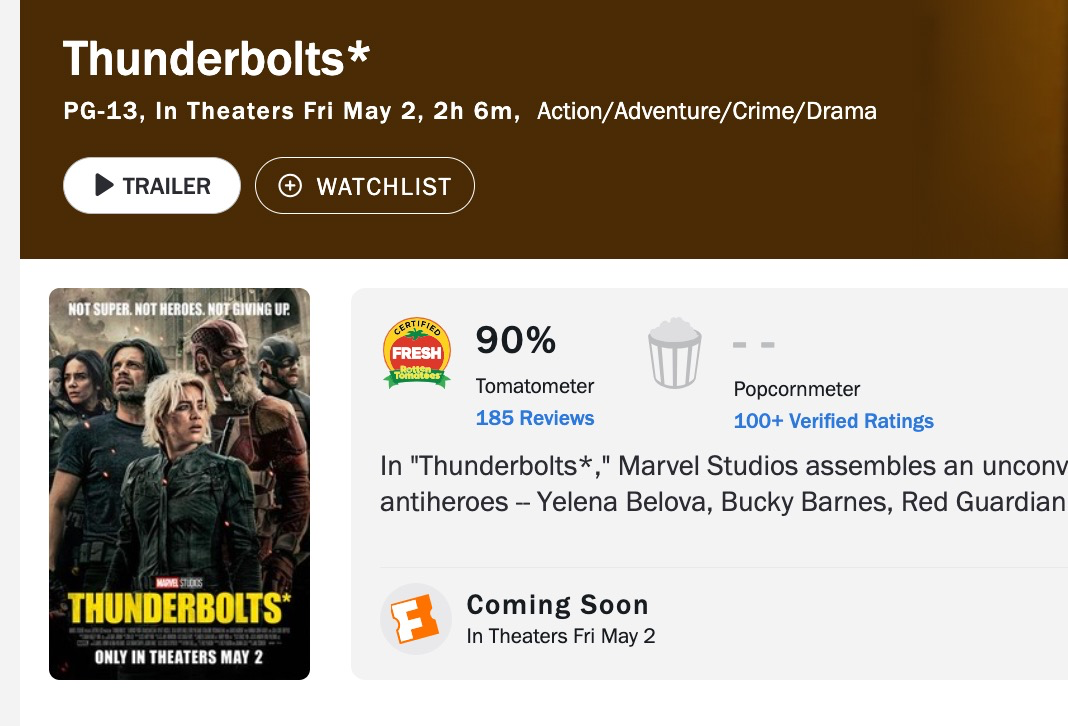Screen dimensions: 1068x726
Task: Play the Thunderbolts* trailer via TRAILER text
Action: tap(167, 186)
